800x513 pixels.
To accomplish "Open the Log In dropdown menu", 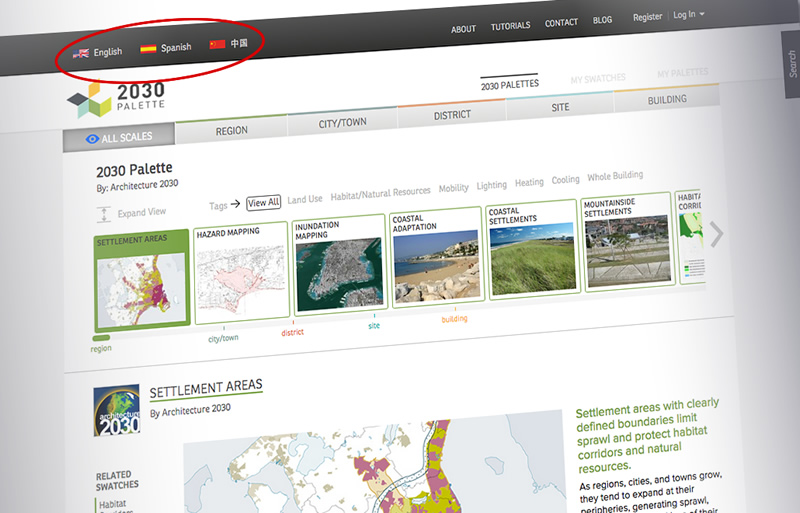I will coord(689,15).
